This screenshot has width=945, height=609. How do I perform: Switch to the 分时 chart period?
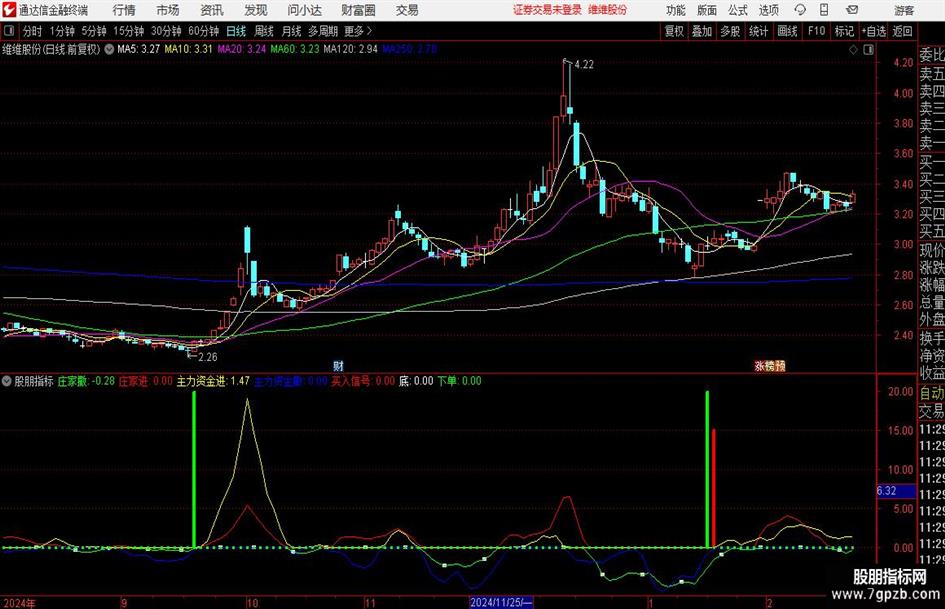pos(32,31)
